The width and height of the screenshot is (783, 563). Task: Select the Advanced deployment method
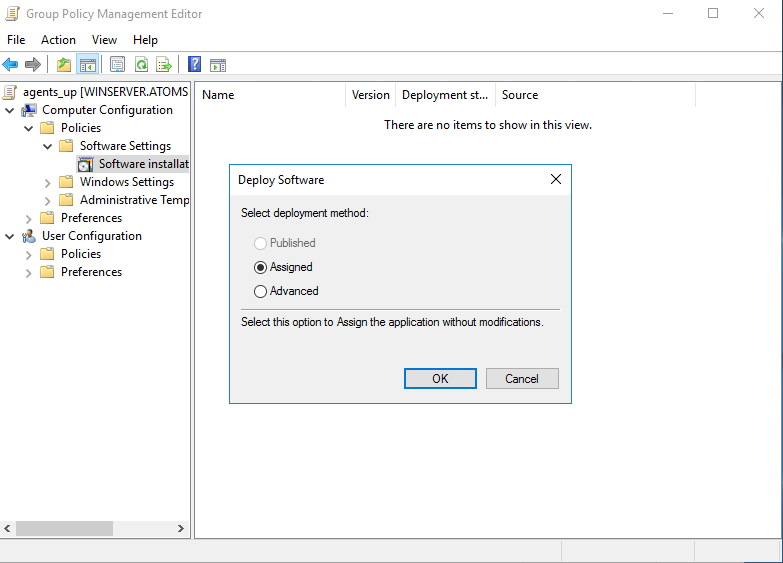point(261,291)
